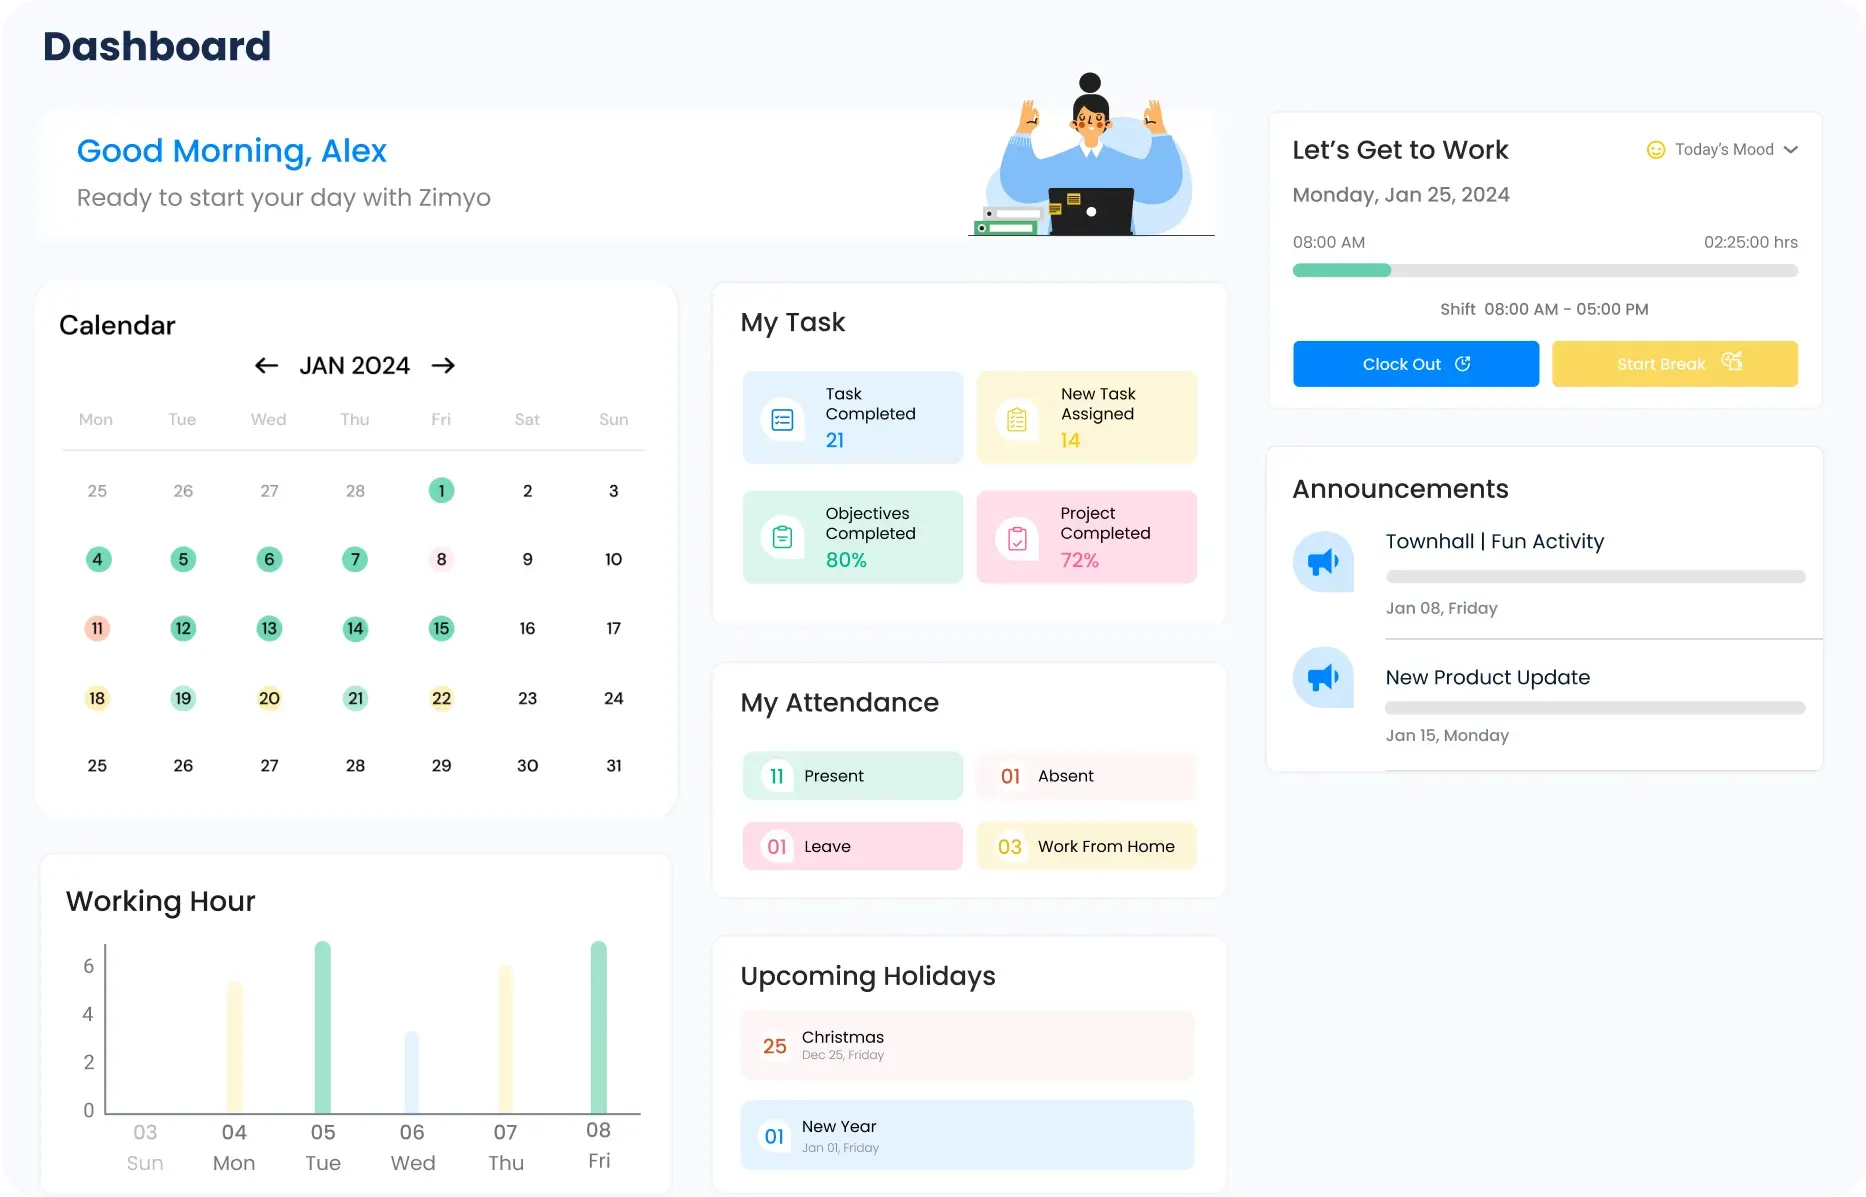The height and width of the screenshot is (1197, 1866).
Task: Select the 03 Work From Home tile
Action: pos(1087,846)
